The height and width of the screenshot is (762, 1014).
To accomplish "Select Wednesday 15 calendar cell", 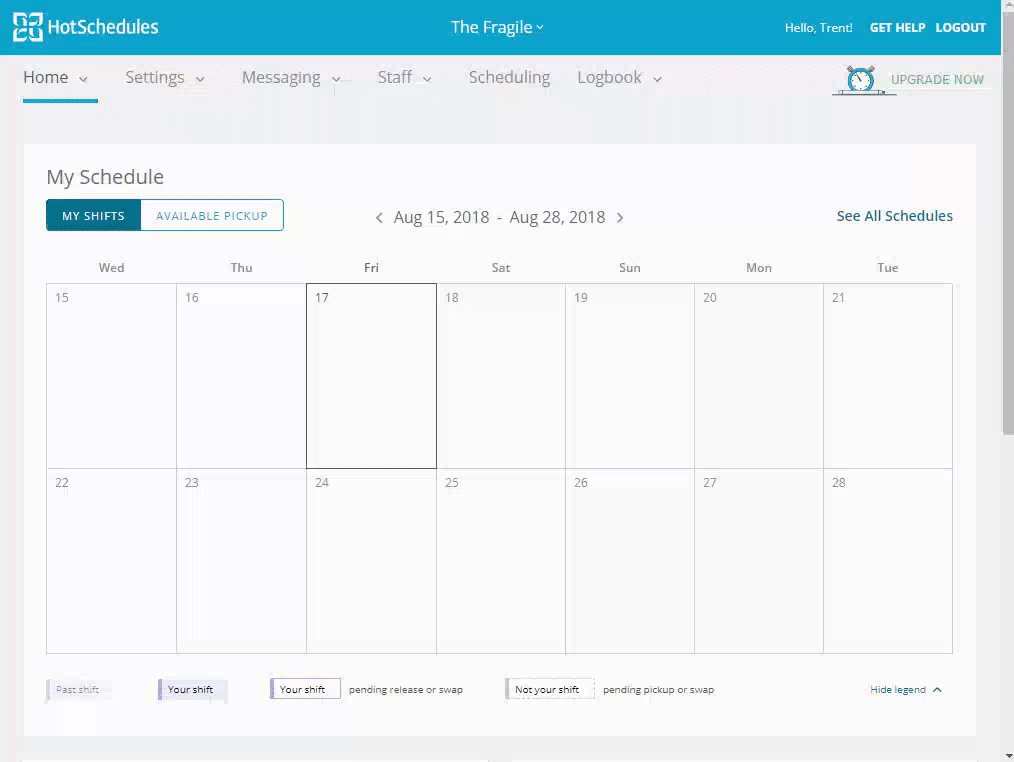I will click(111, 376).
